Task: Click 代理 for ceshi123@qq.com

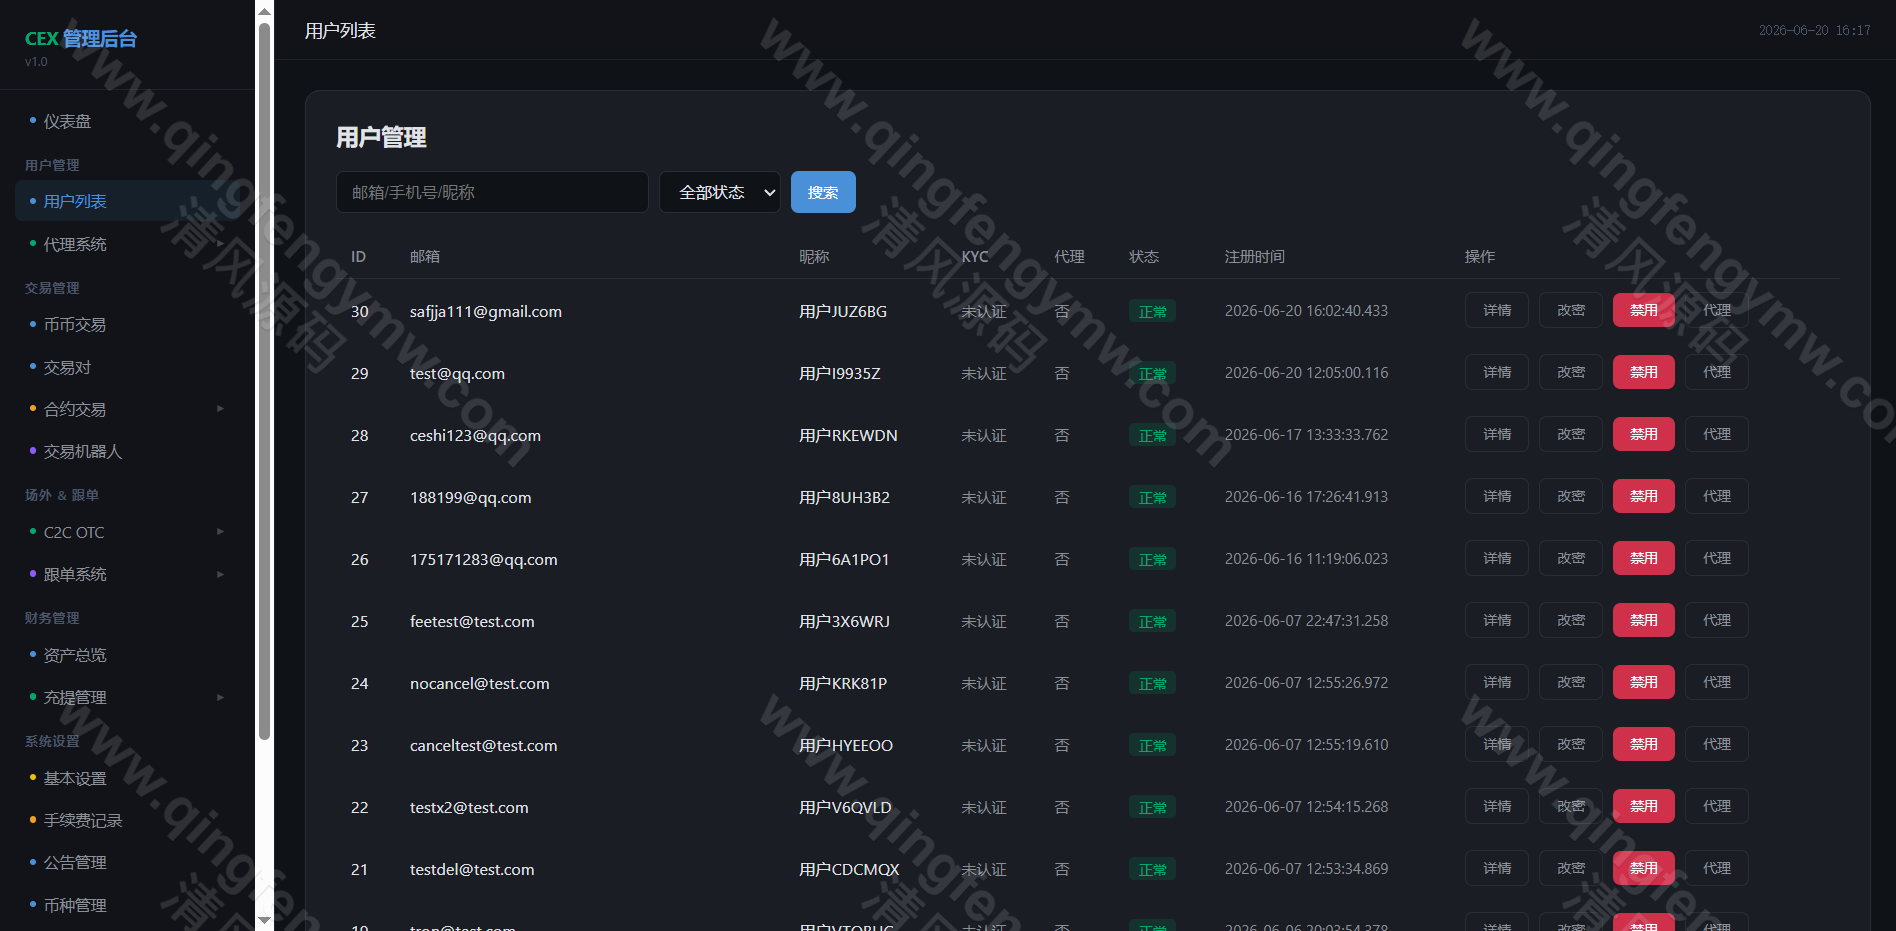Action: click(x=1717, y=434)
